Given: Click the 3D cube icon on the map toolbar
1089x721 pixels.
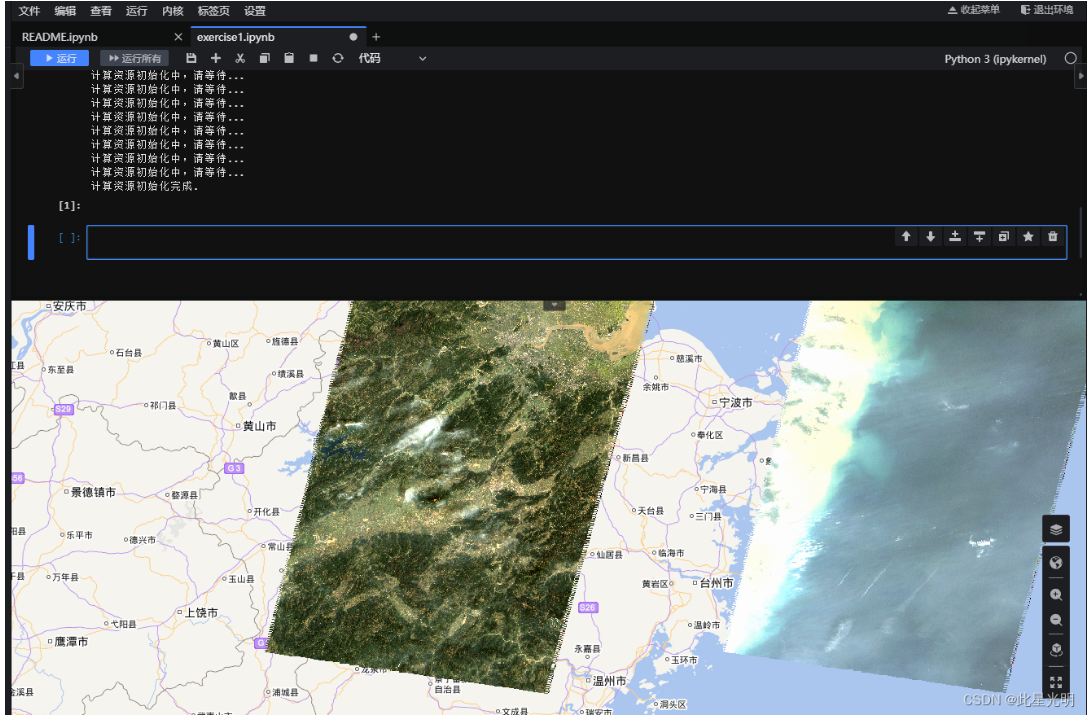Looking at the screenshot, I should [x=1056, y=647].
